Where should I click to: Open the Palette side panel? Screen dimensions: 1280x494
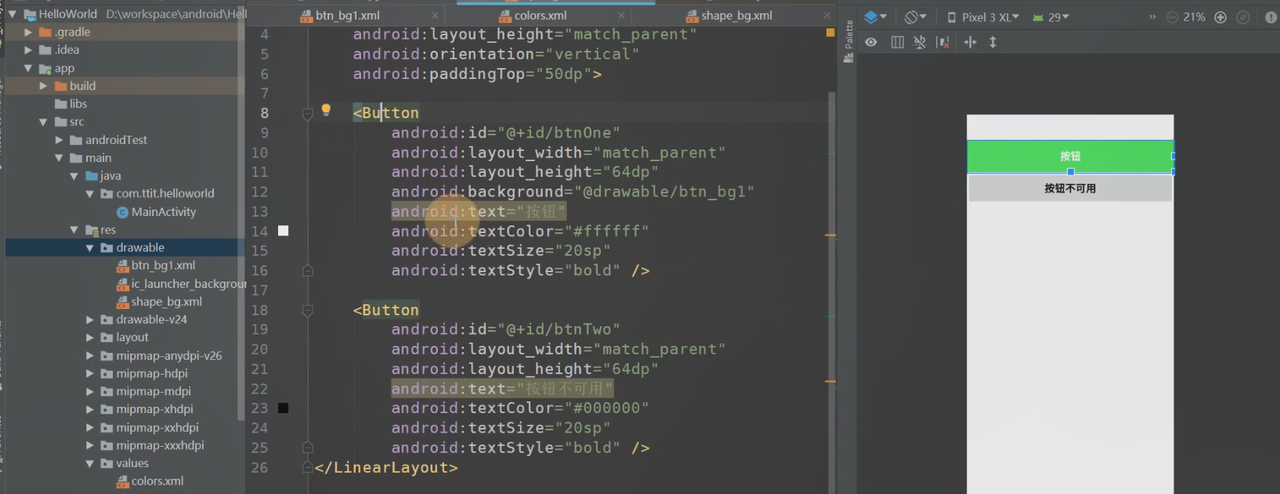tap(849, 41)
